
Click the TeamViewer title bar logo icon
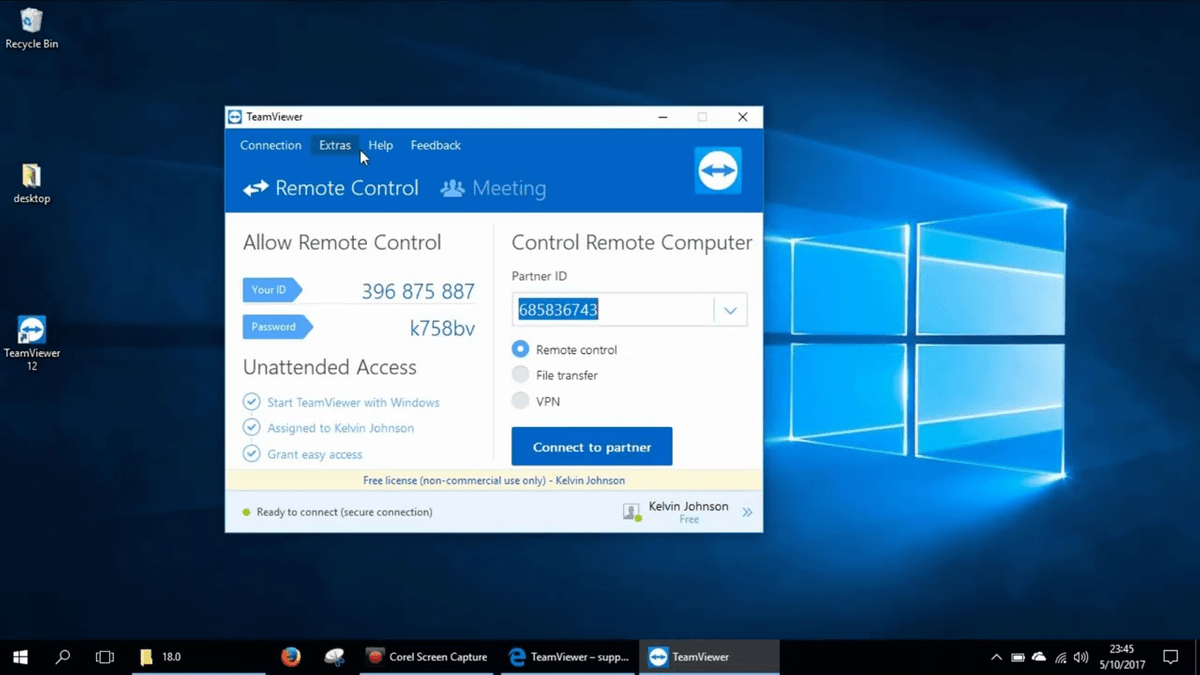coord(235,117)
